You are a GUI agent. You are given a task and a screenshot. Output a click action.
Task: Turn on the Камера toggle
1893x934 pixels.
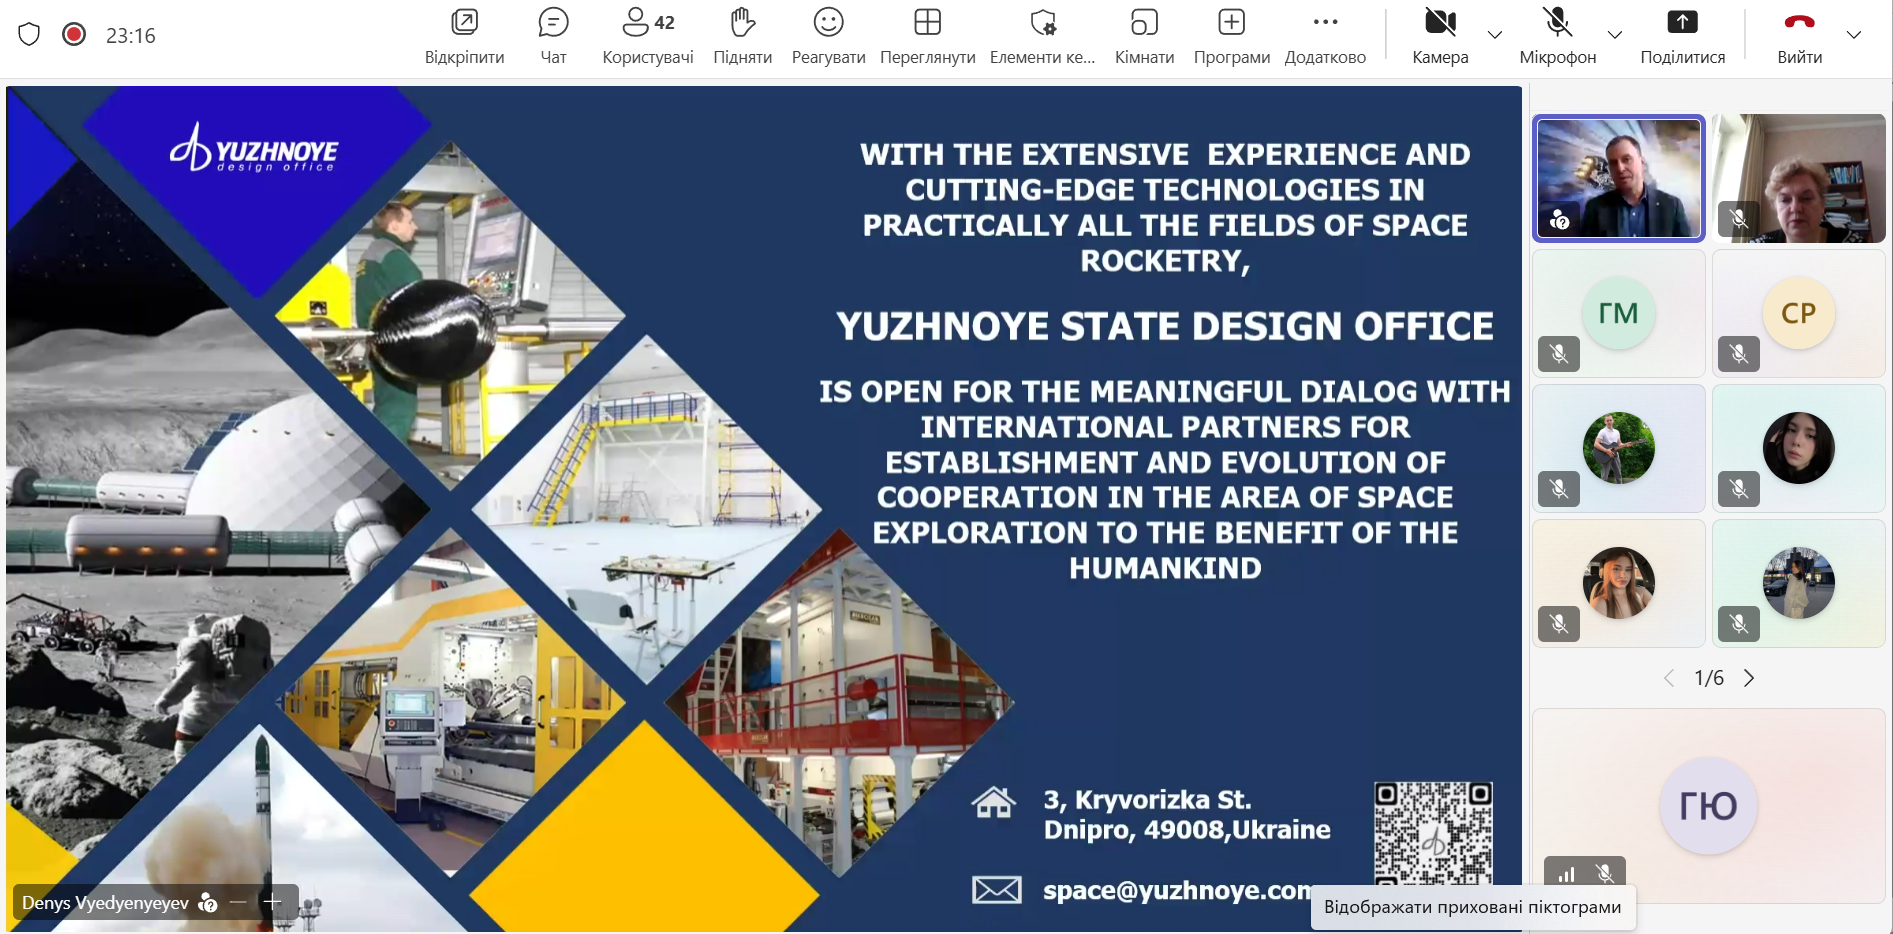coord(1440,35)
